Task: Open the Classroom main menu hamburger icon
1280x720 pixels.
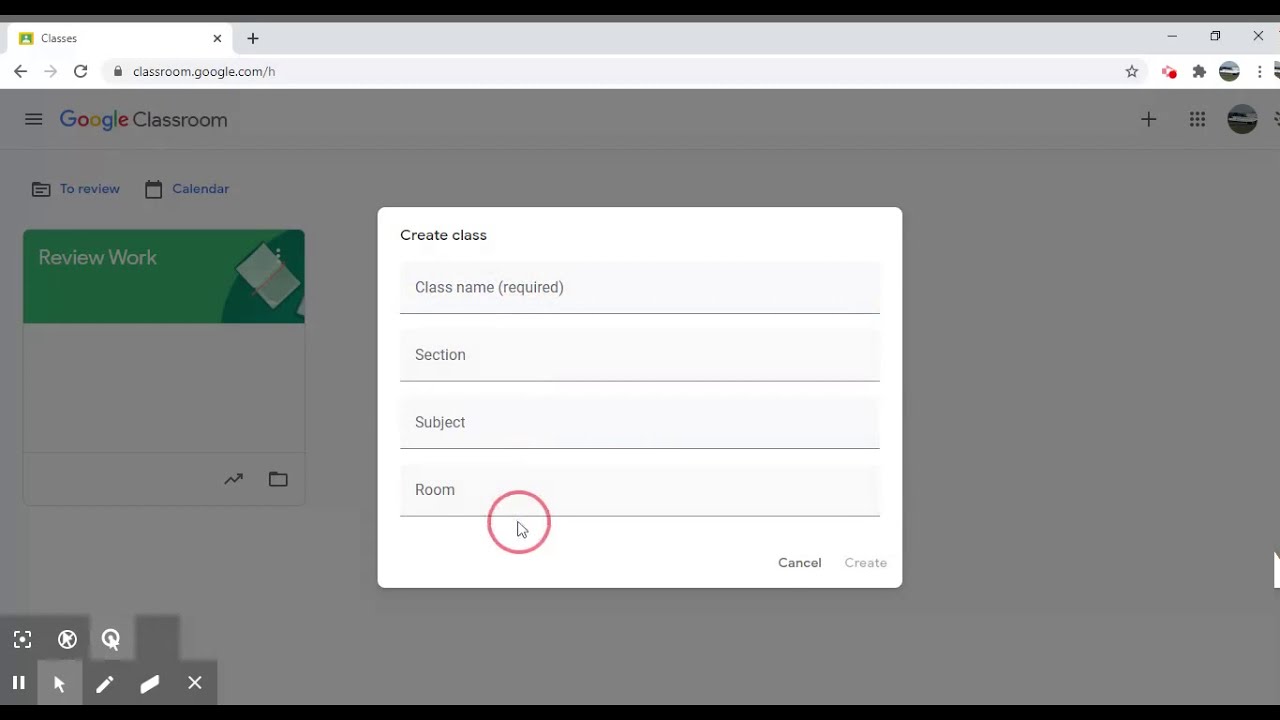Action: [33, 119]
